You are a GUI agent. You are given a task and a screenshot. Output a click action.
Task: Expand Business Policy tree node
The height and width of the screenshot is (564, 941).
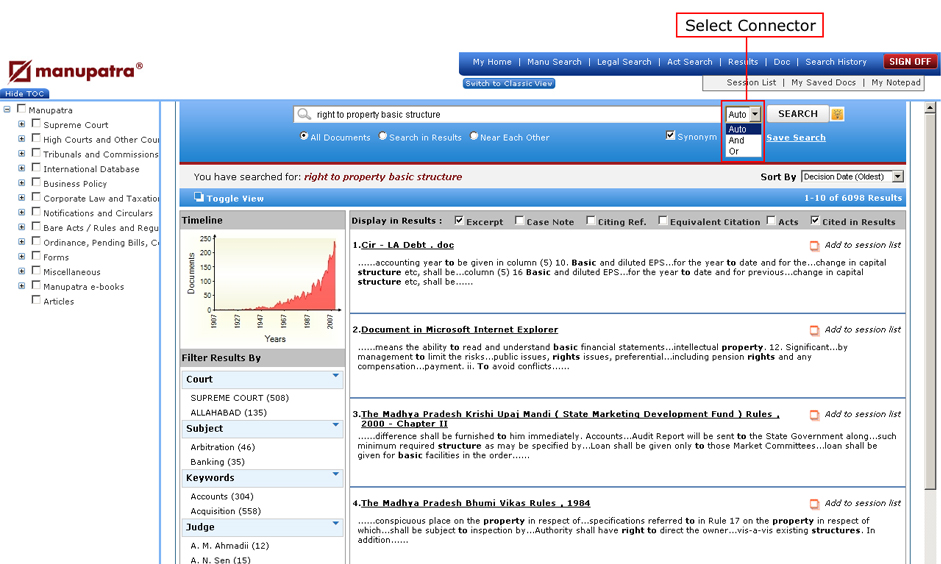pos(22,183)
